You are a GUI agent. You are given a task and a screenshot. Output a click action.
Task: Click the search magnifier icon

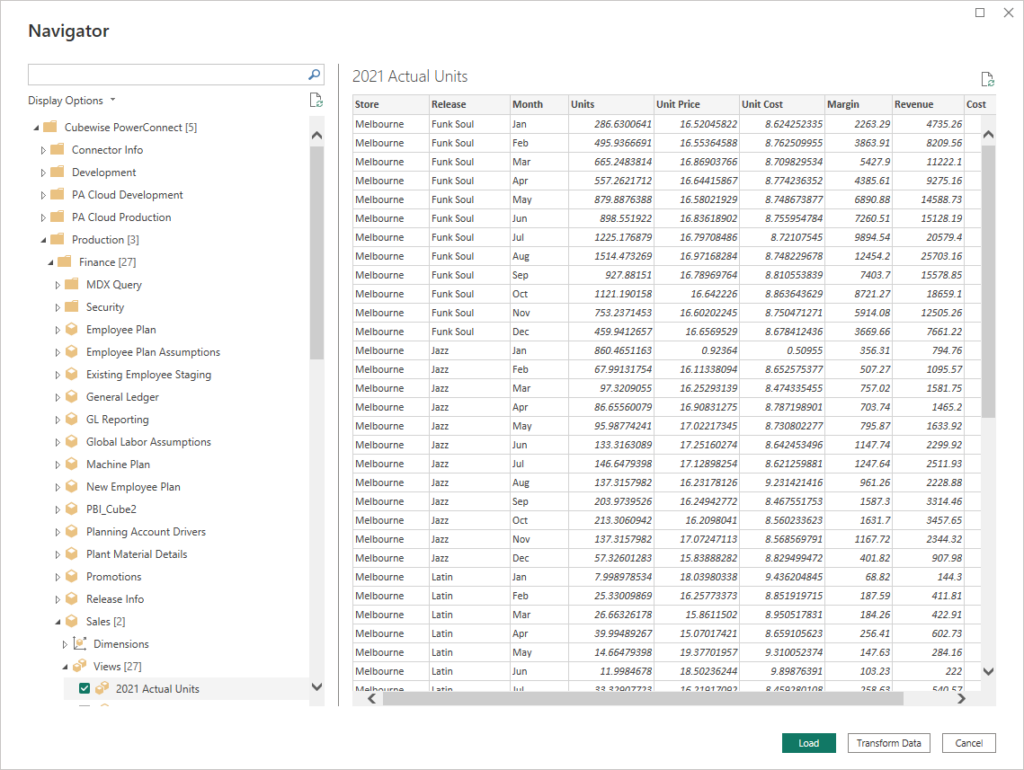coord(314,75)
